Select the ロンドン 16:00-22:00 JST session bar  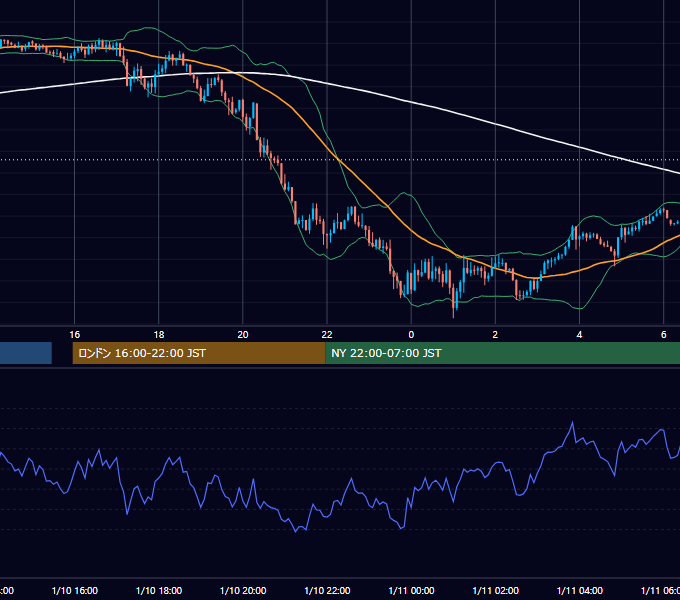199,353
